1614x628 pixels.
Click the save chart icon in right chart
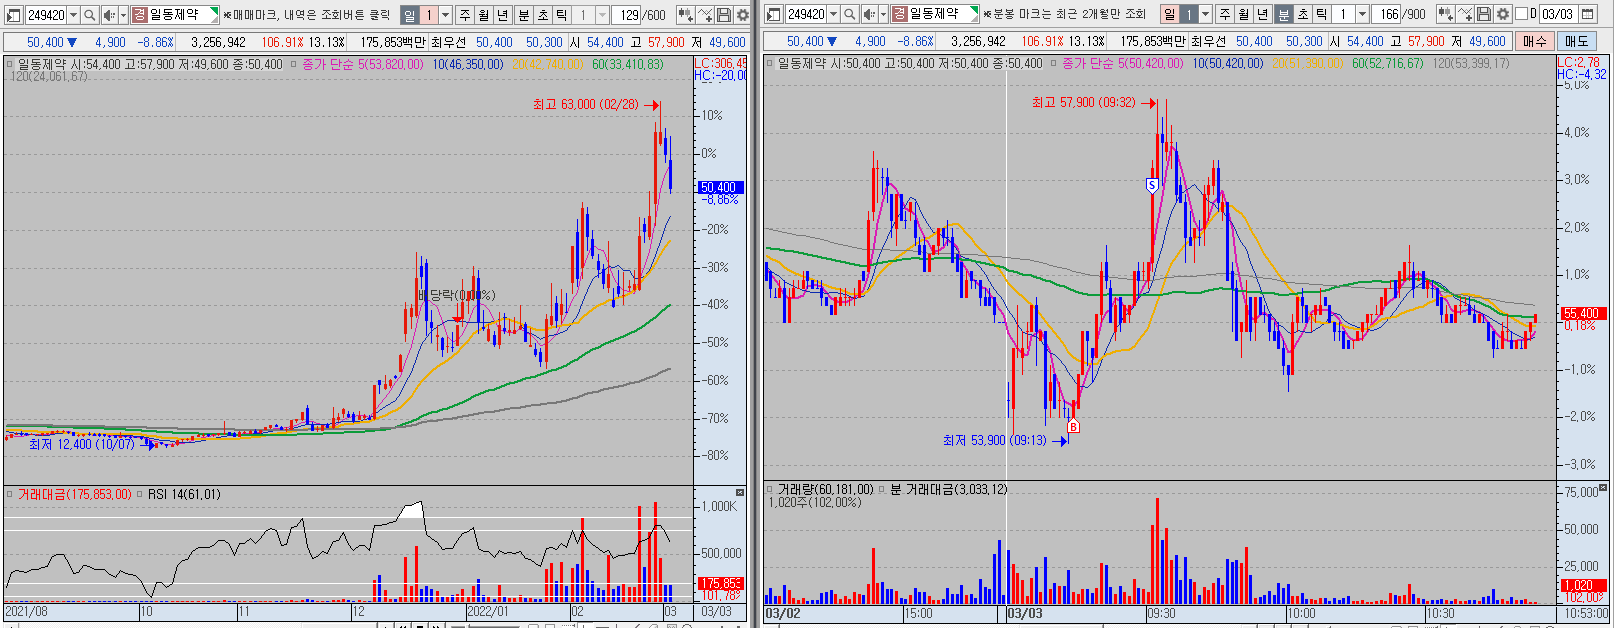[x=1484, y=15]
